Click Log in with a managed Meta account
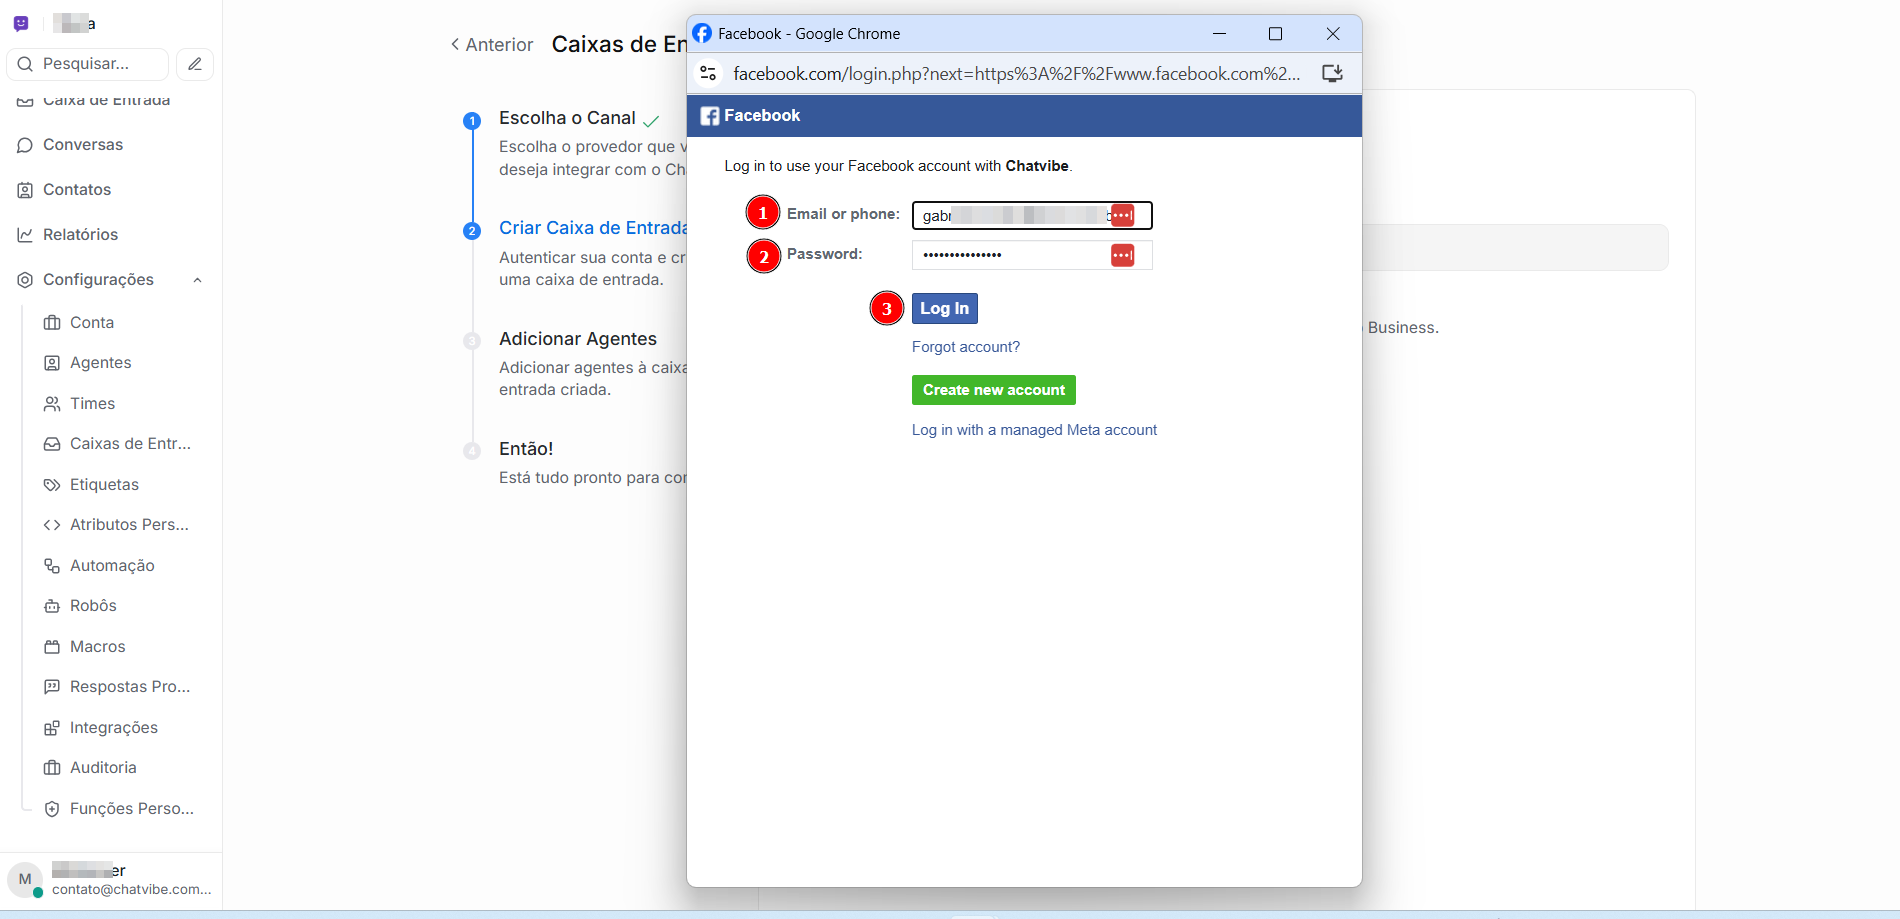This screenshot has height=919, width=1900. pos(1034,430)
